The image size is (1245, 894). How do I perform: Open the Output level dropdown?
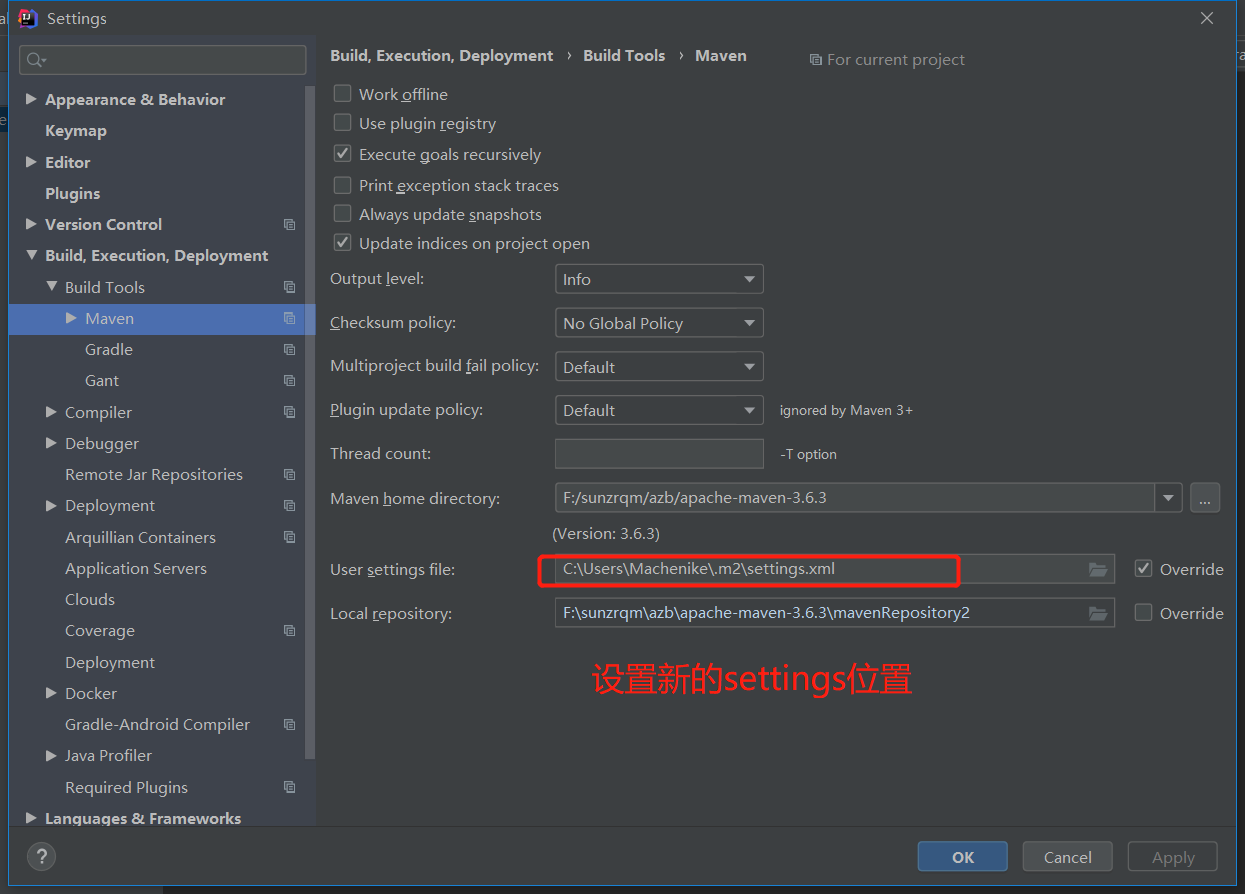pyautogui.click(x=659, y=279)
